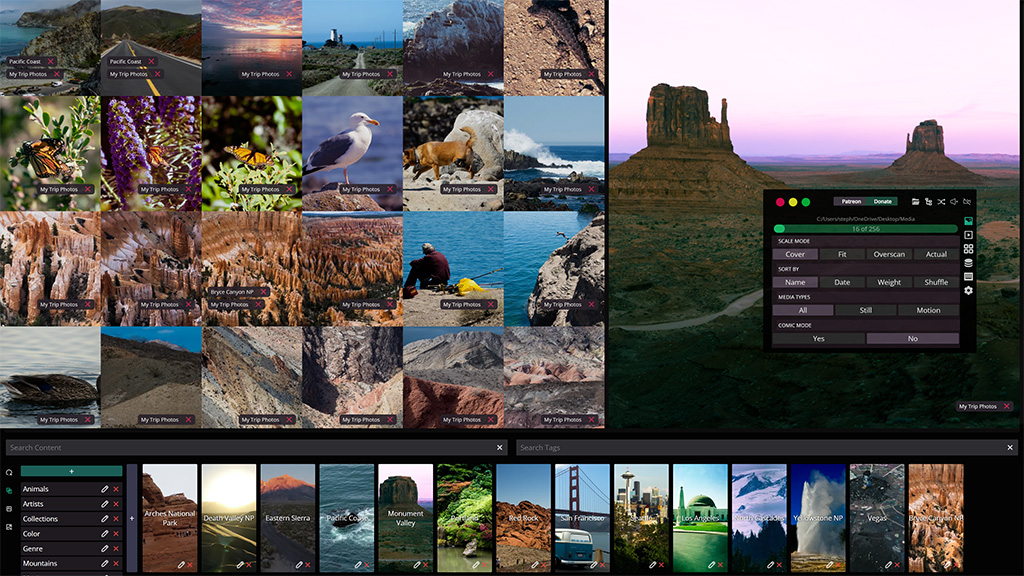Enable Comic Mode by clicking Yes
The height and width of the screenshot is (576, 1024).
click(x=819, y=339)
